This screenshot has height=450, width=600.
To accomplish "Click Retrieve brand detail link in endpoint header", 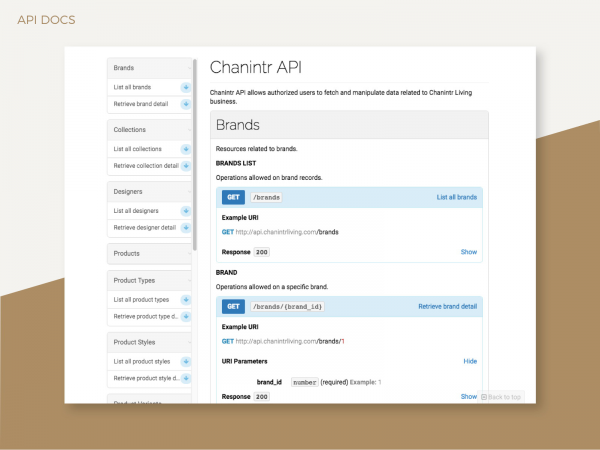I will click(448, 307).
